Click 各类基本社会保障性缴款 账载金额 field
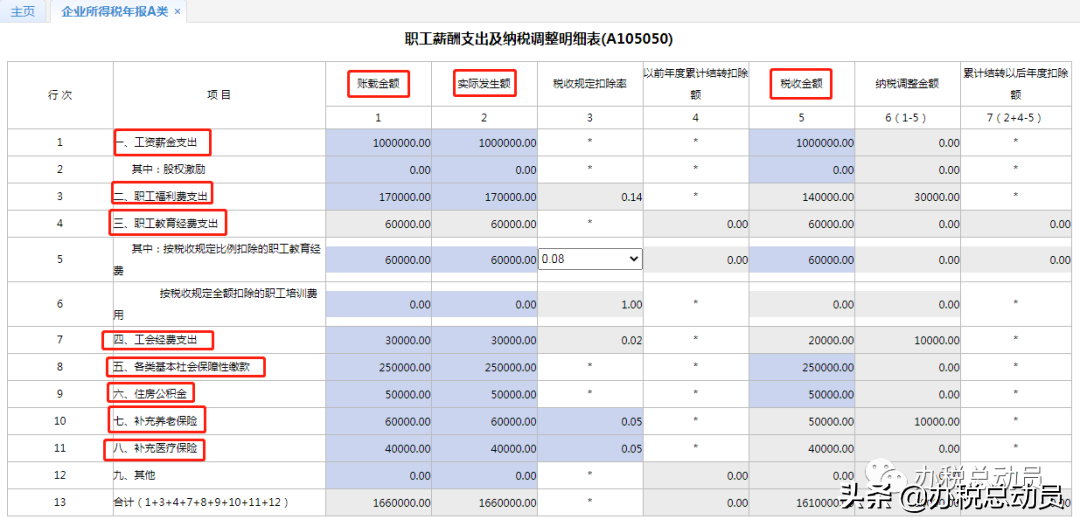Image resolution: width=1080 pixels, height=526 pixels. [379, 368]
